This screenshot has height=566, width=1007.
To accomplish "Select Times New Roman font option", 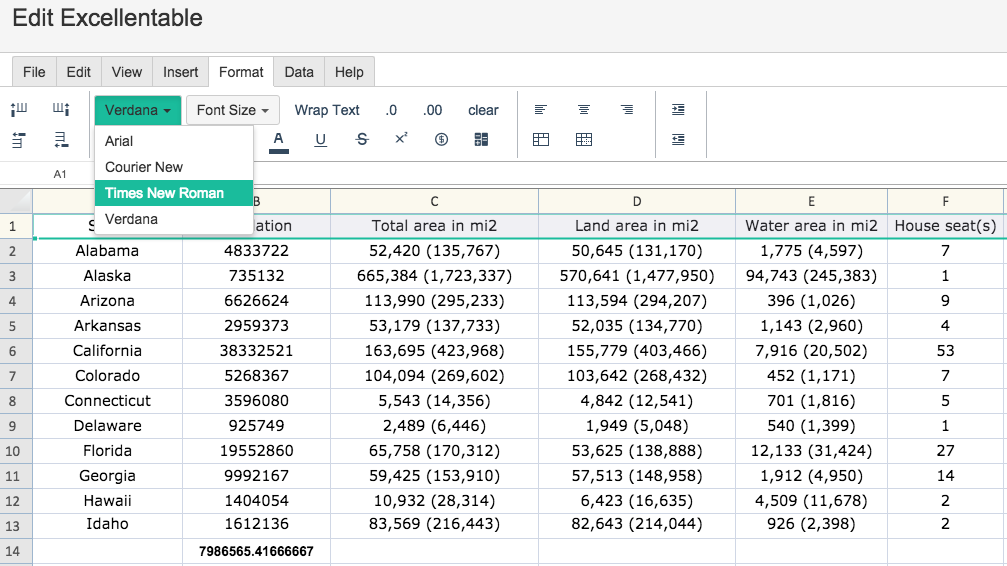I will pos(164,193).
